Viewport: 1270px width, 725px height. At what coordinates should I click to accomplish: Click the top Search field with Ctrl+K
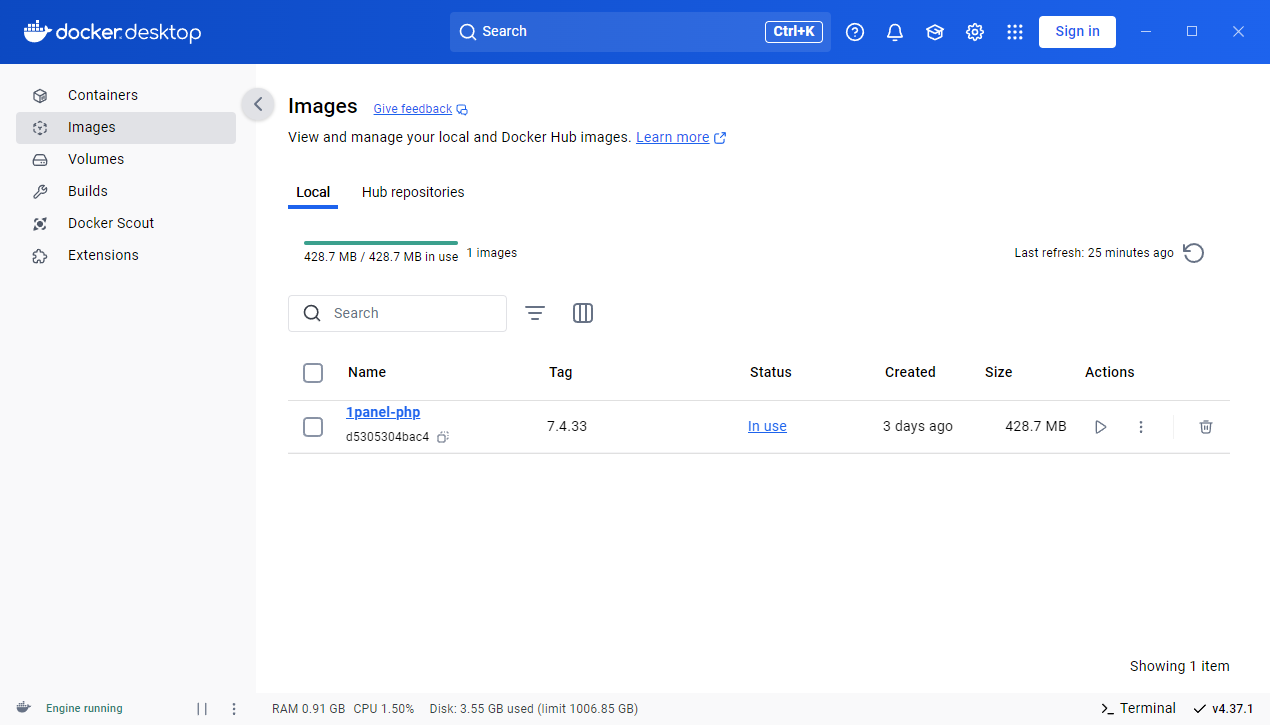click(640, 32)
